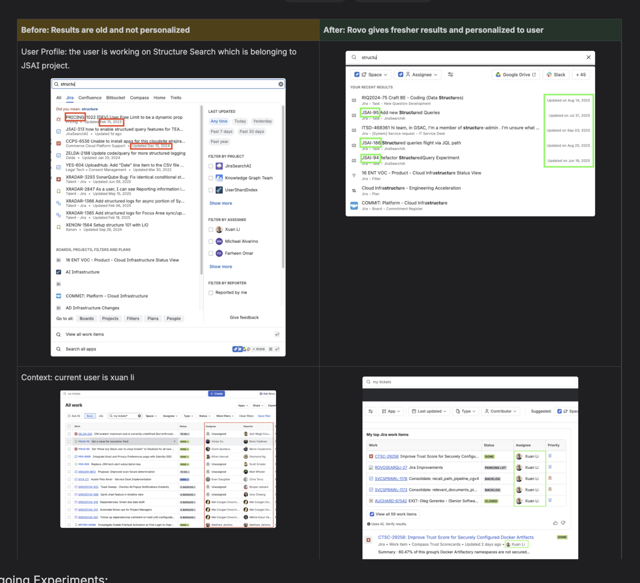The width and height of the screenshot is (640, 583).
Task: Select the 'Today' last-updated filter
Action: point(240,121)
